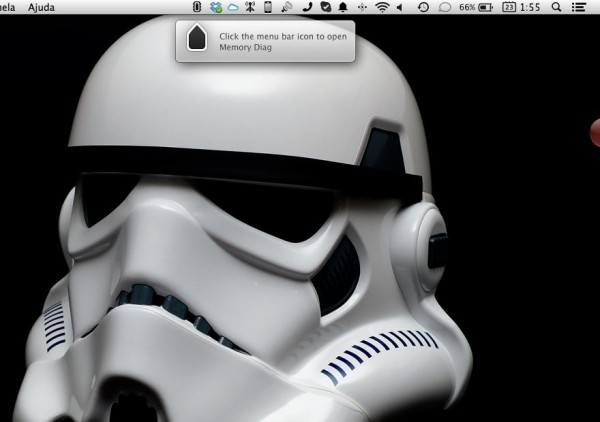Click the phone device icon in menu bar
600x422 pixels.
(x=268, y=7)
